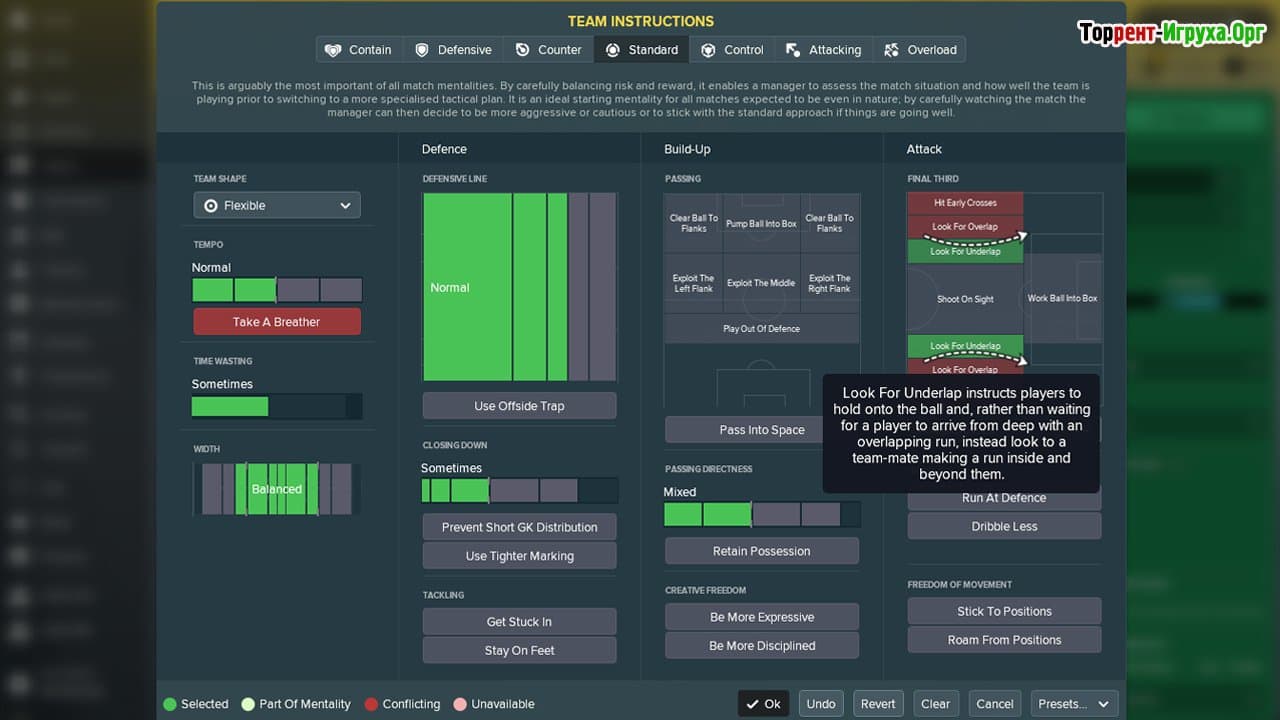Click the Cancel button

tap(995, 704)
